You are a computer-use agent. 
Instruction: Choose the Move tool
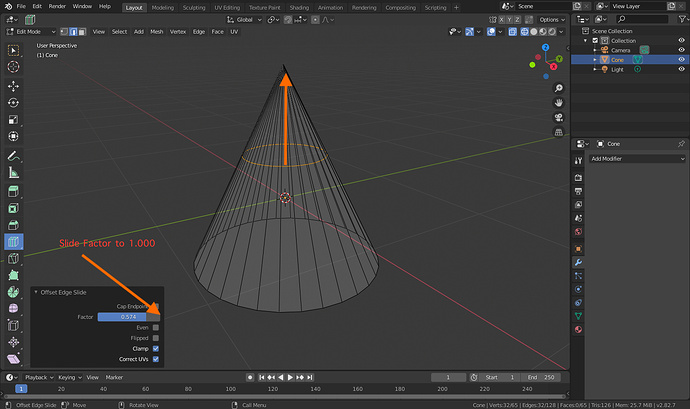point(14,86)
